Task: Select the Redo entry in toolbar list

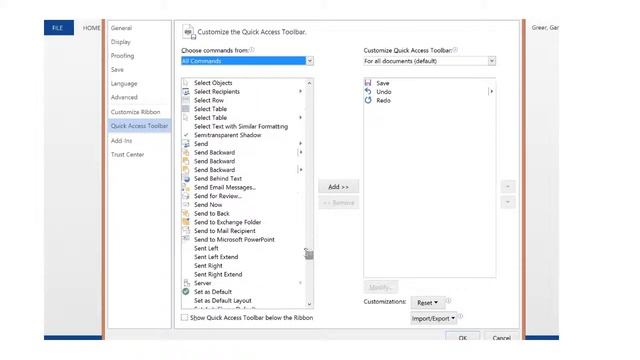Action: pyautogui.click(x=383, y=100)
